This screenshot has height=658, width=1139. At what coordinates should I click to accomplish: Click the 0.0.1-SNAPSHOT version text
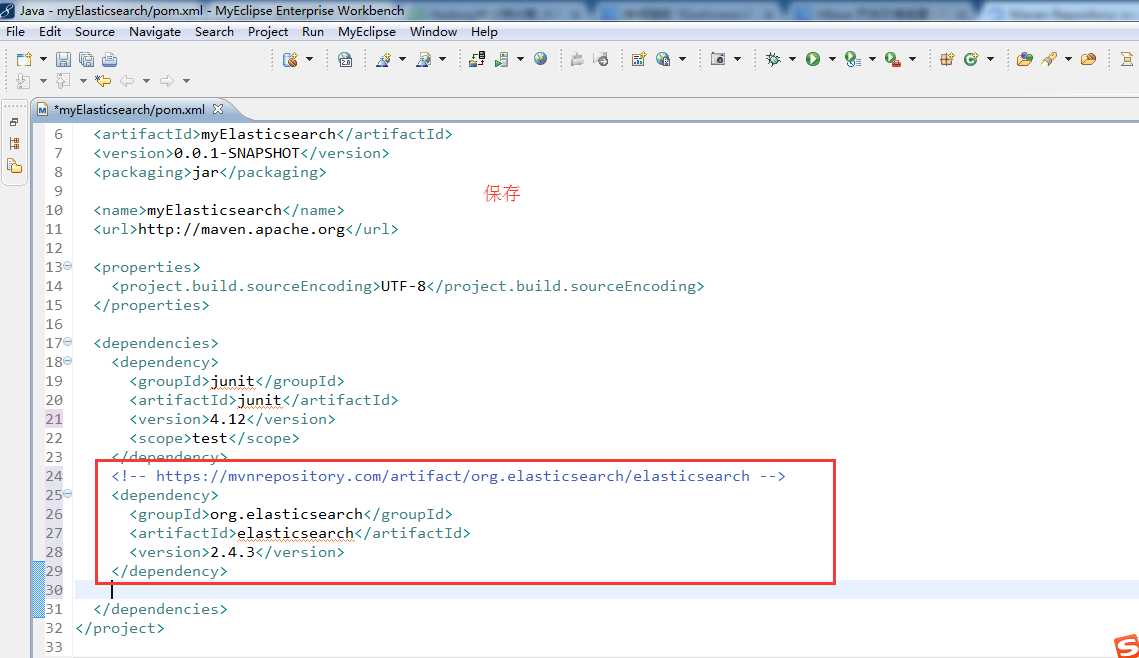(x=237, y=153)
